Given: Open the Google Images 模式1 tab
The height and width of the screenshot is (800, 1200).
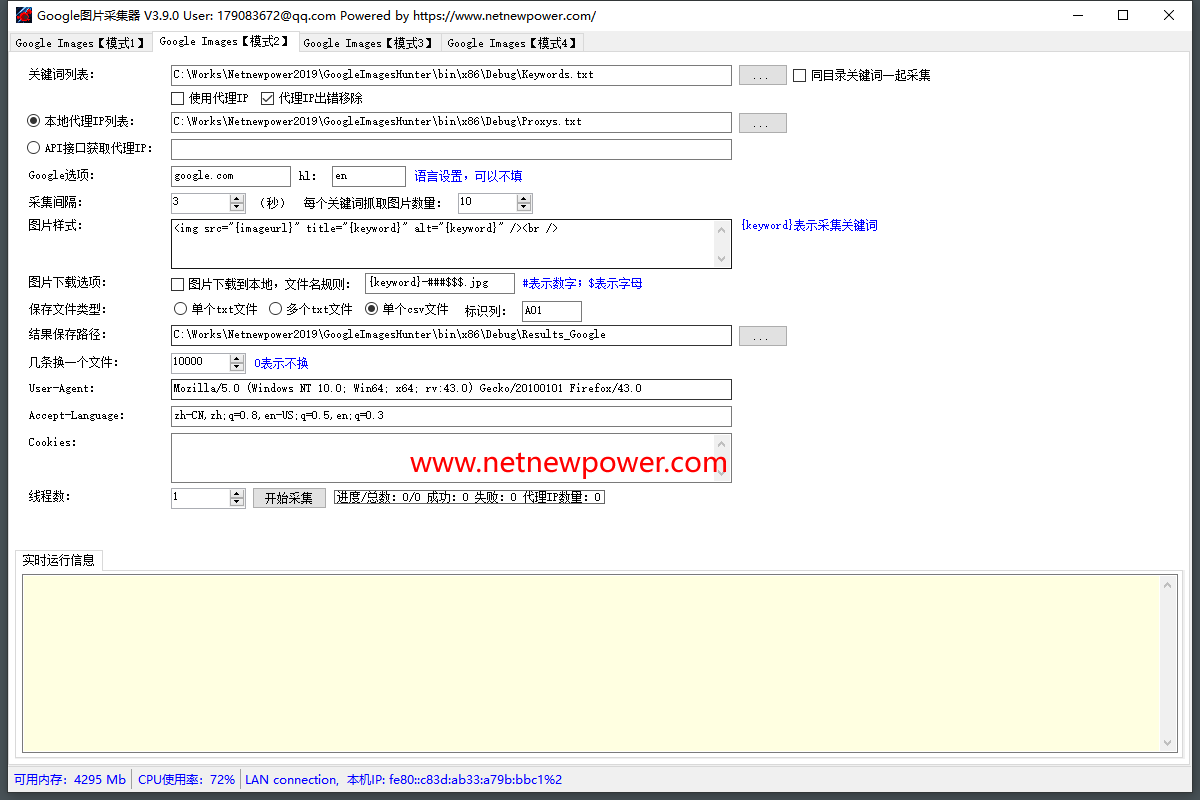Looking at the screenshot, I should (80, 43).
